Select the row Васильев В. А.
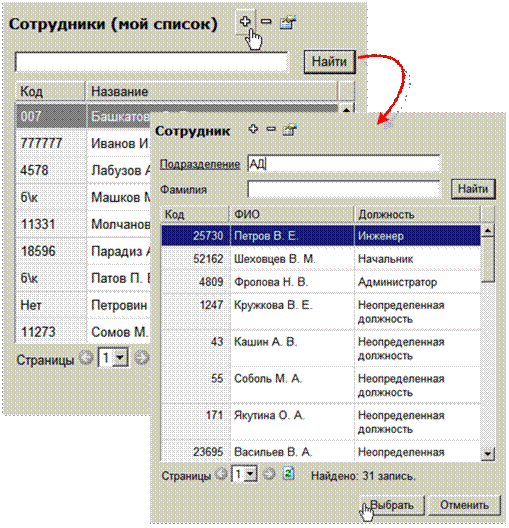 tap(321, 452)
